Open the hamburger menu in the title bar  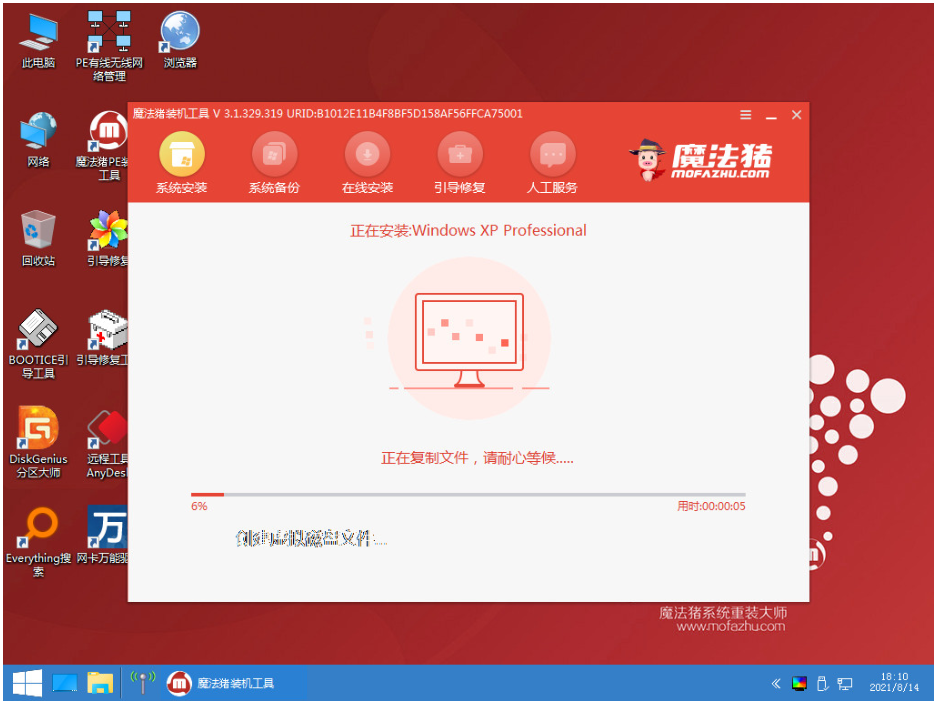(745, 114)
